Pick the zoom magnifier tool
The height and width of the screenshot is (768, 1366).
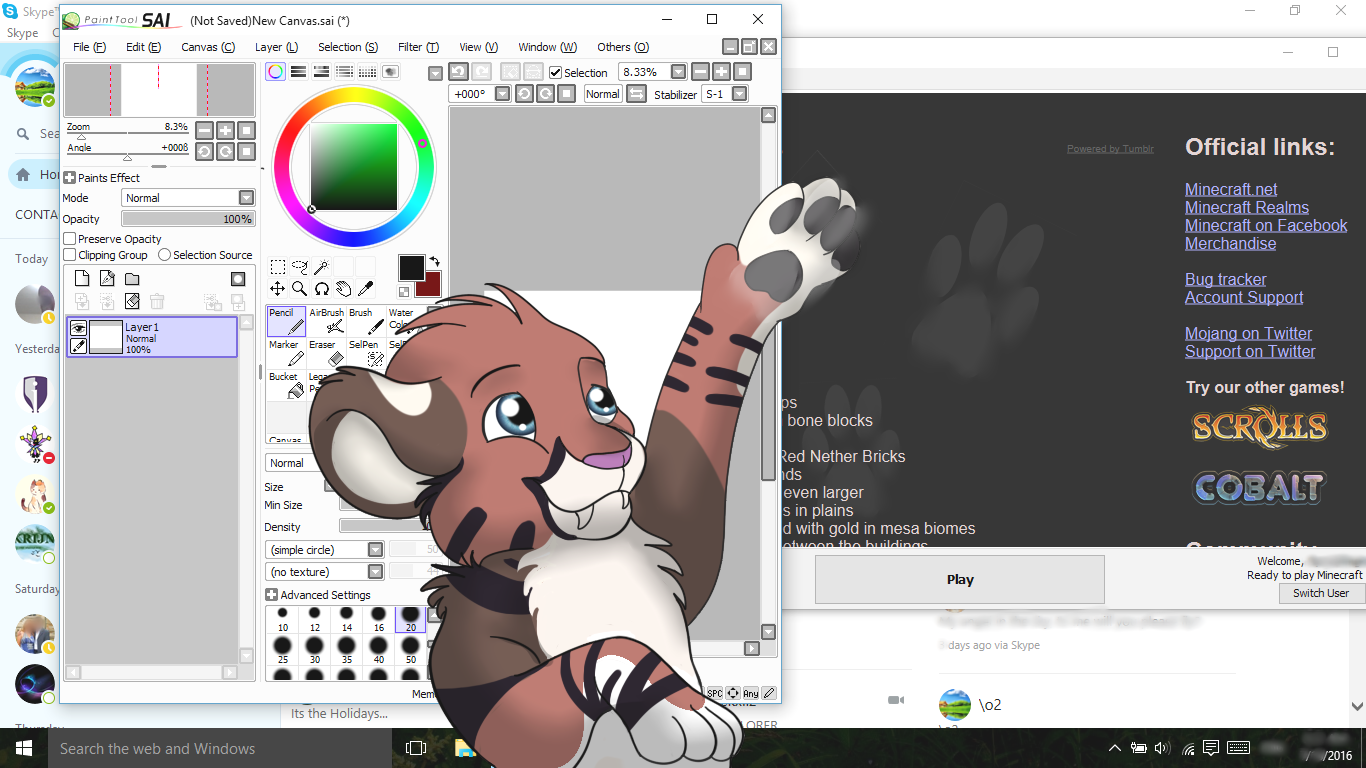(x=299, y=289)
